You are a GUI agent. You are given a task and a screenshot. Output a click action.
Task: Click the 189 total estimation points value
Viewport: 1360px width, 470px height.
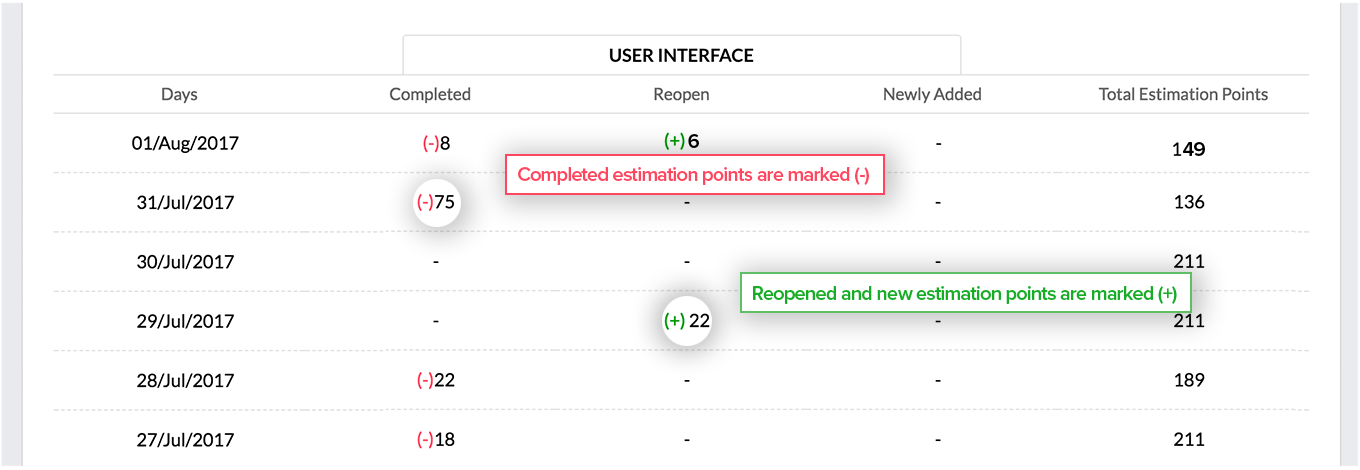click(1189, 380)
